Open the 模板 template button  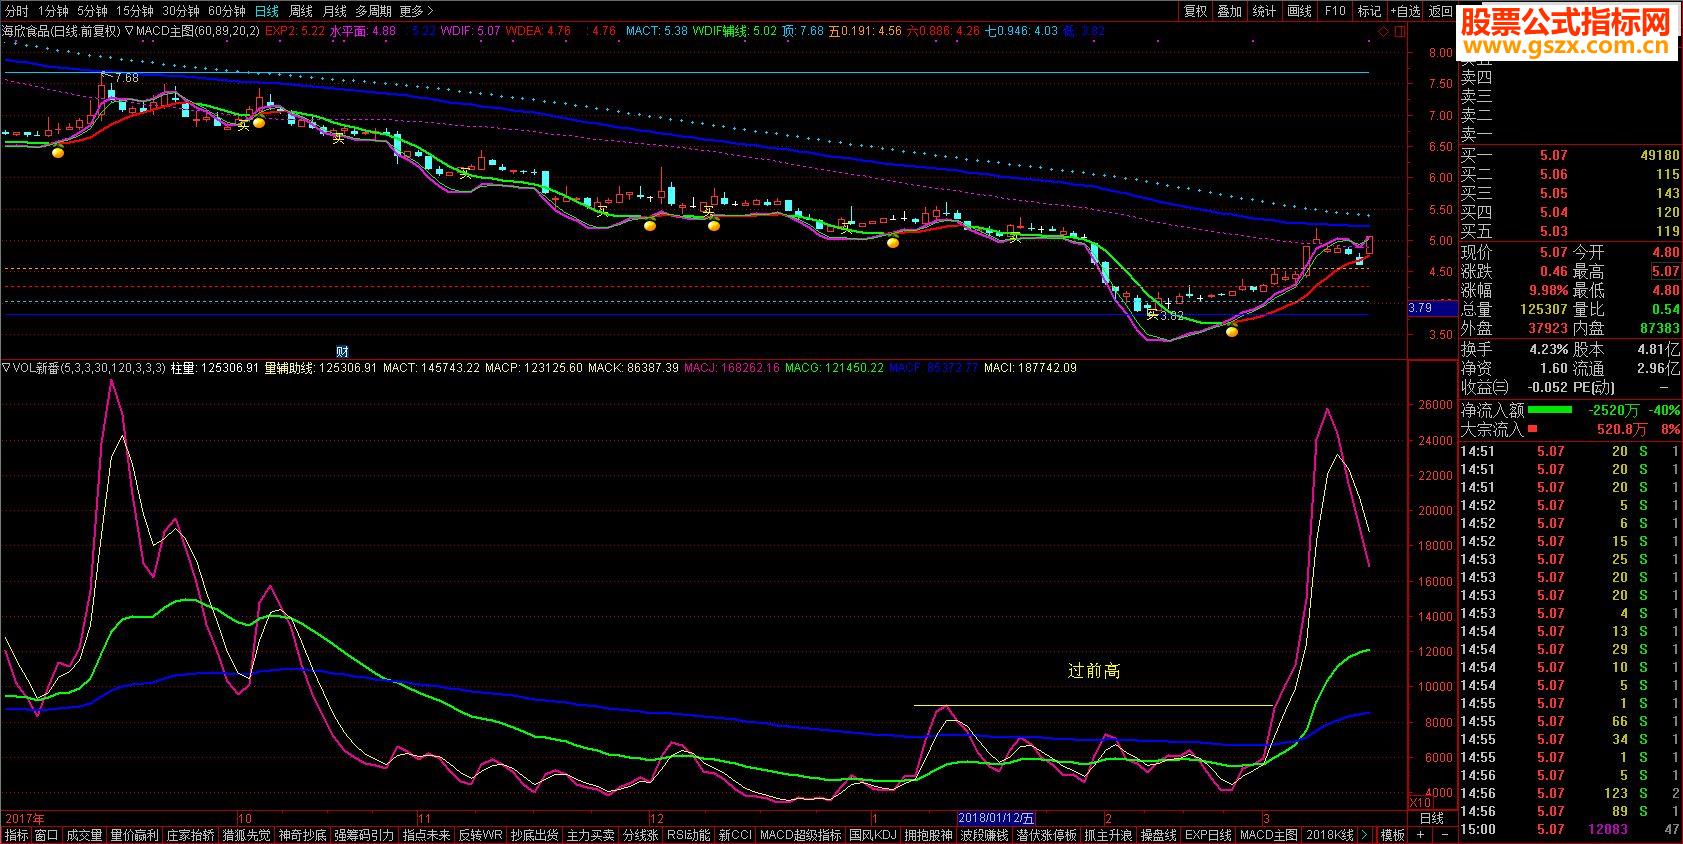(x=1392, y=835)
